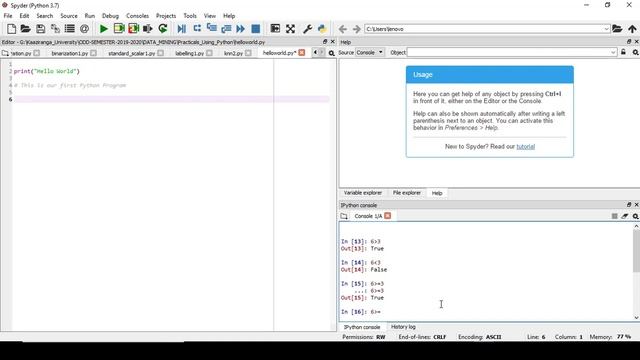This screenshot has height=360, width=640.
Task: Continue execution until next breakpoint
Action: (x=241, y=29)
